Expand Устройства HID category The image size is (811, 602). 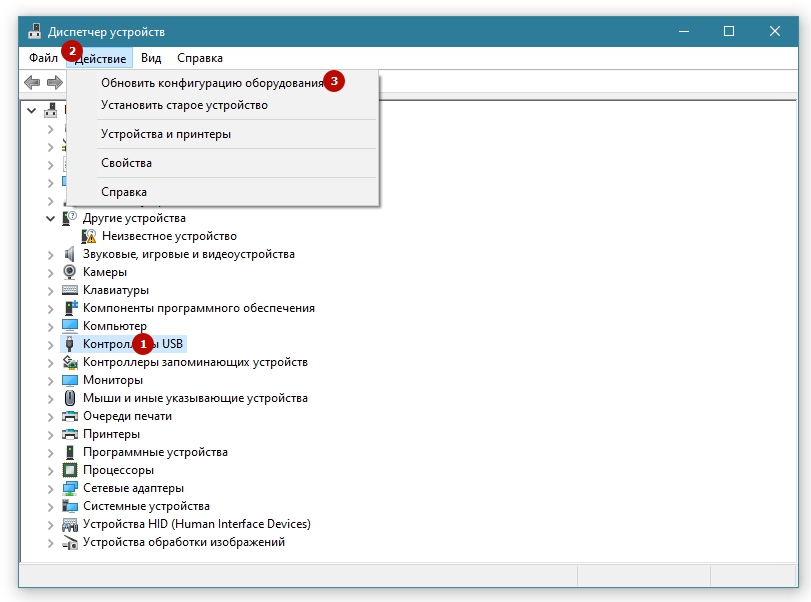tap(50, 525)
